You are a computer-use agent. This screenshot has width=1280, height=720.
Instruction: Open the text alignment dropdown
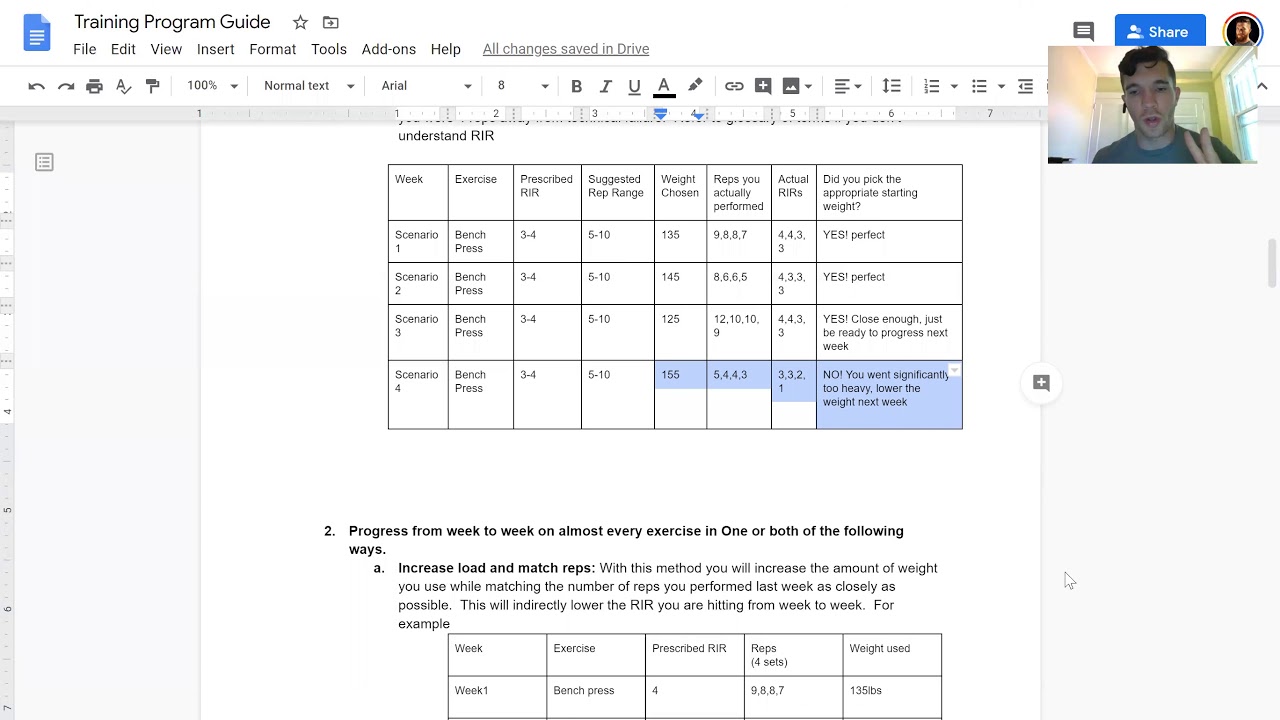click(848, 86)
